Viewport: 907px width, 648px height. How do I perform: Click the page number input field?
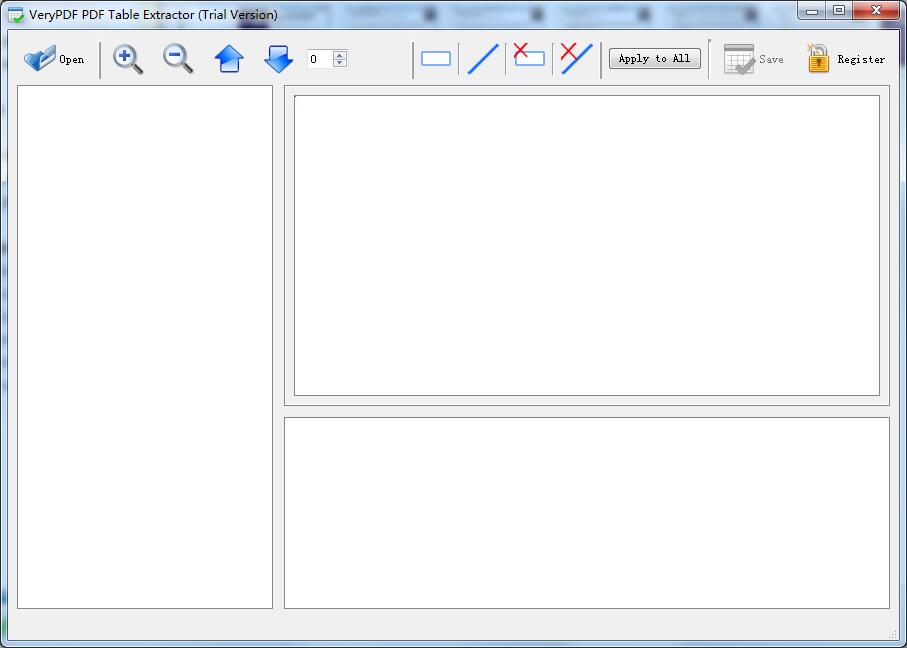[x=320, y=59]
